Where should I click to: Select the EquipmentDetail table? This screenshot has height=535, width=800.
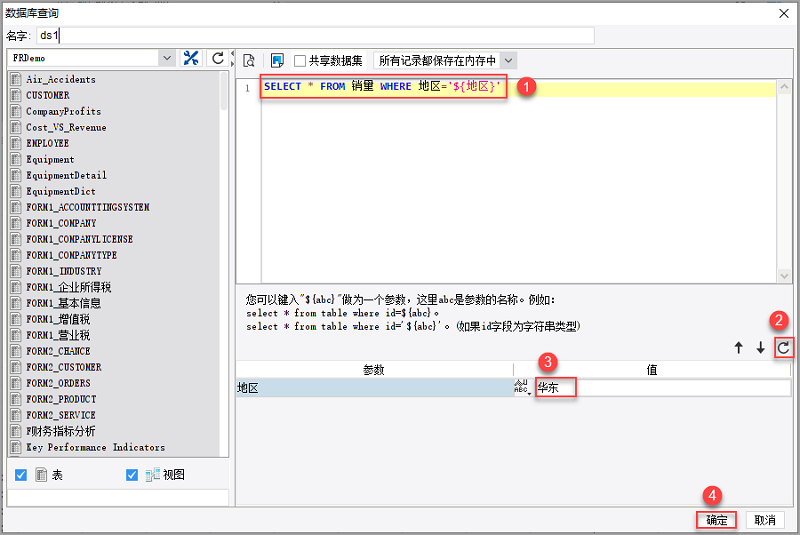pyautogui.click(x=66, y=175)
